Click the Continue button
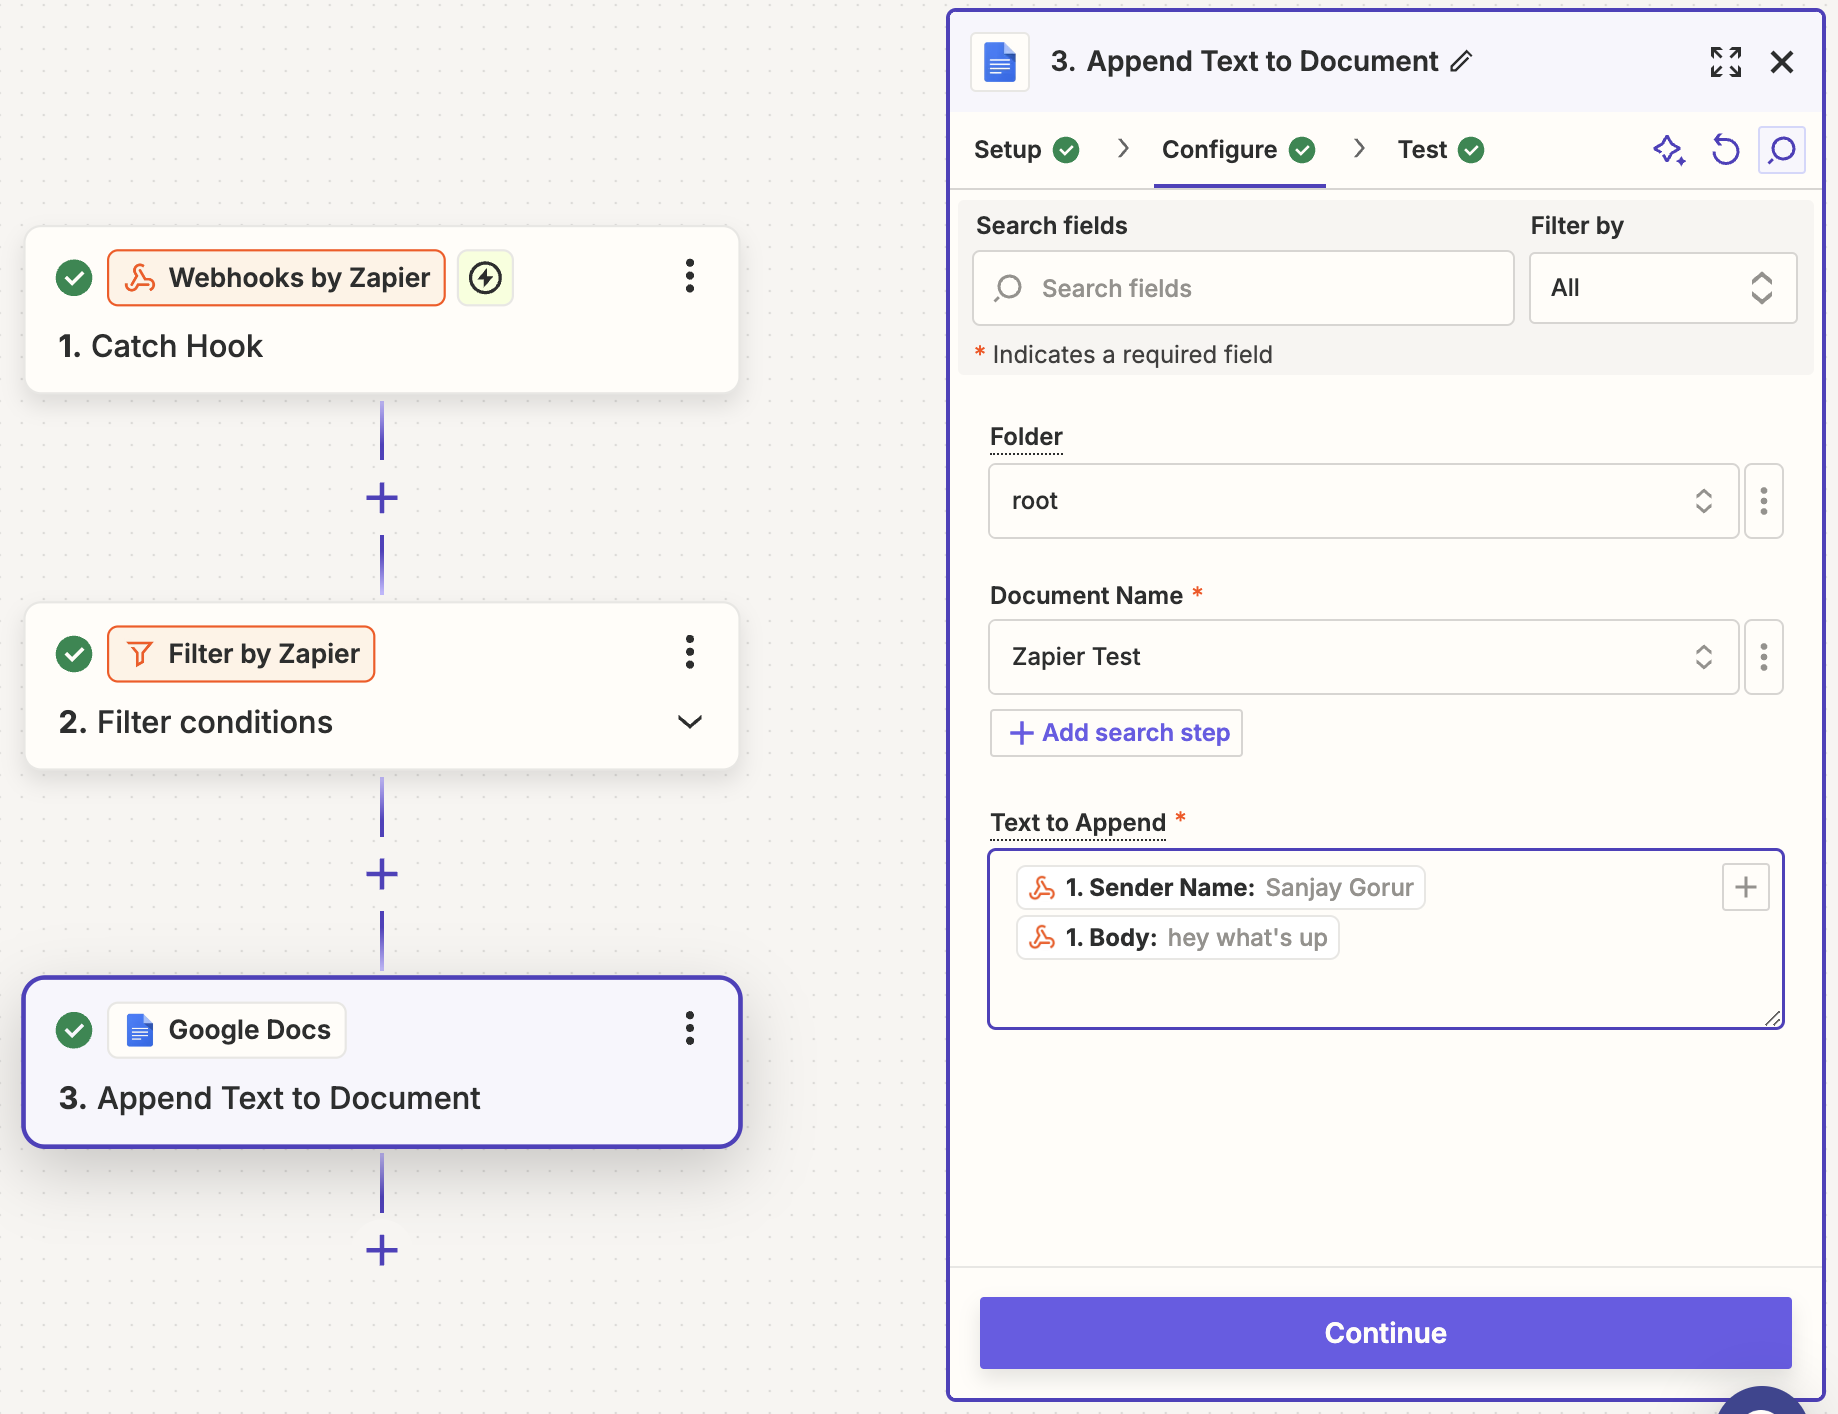This screenshot has height=1414, width=1838. (x=1386, y=1333)
